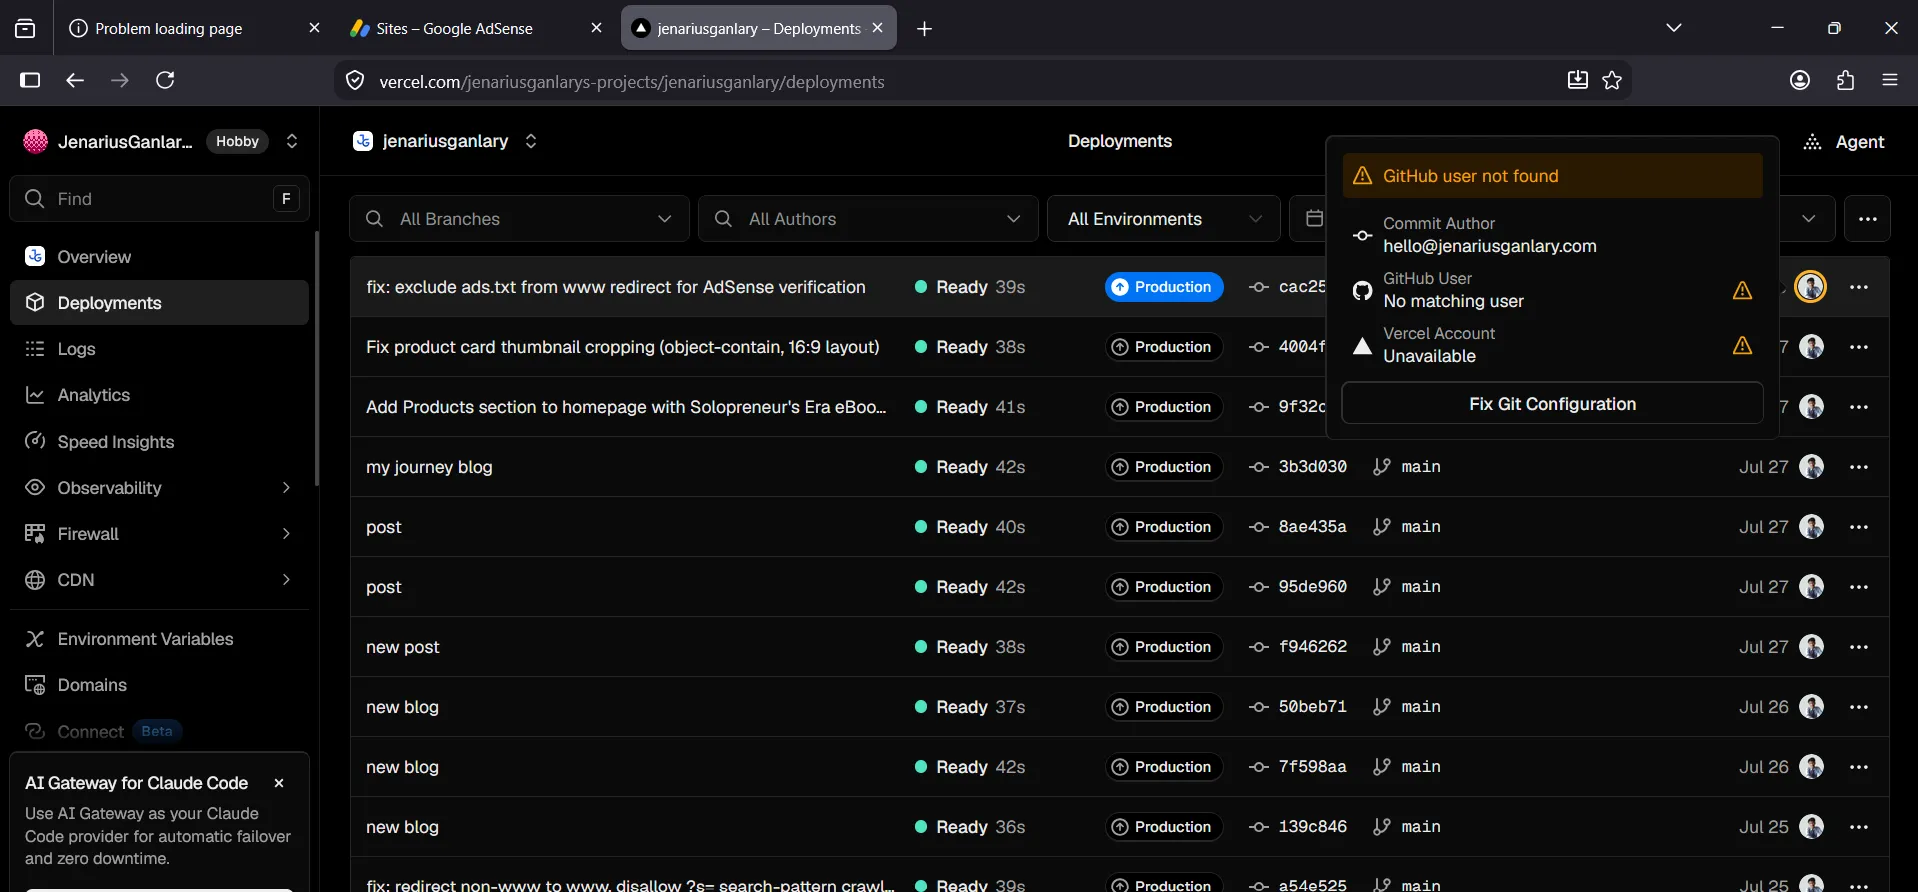Open the date range calendar filter icon

1314,219
